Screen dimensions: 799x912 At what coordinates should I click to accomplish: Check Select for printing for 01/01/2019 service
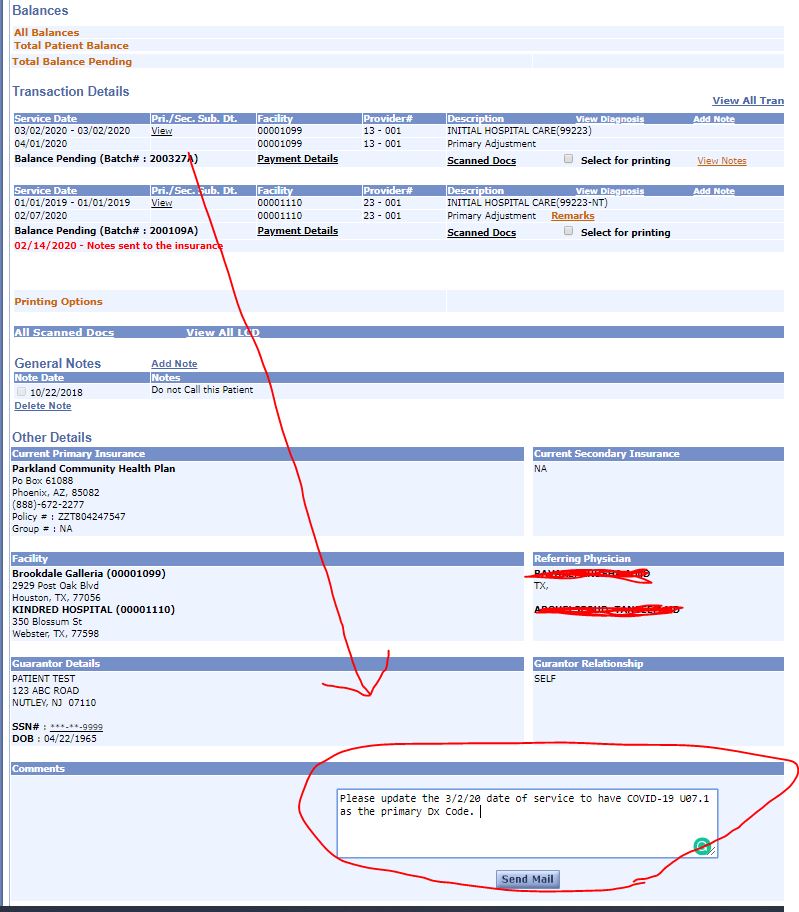coord(568,231)
